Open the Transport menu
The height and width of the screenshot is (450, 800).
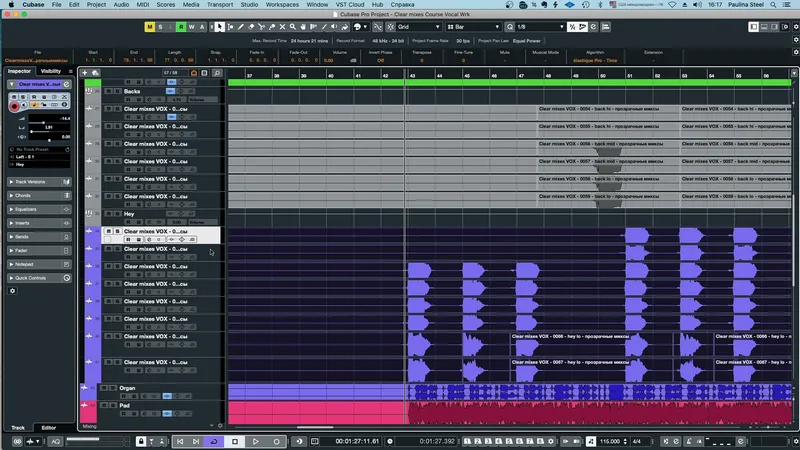220,5
